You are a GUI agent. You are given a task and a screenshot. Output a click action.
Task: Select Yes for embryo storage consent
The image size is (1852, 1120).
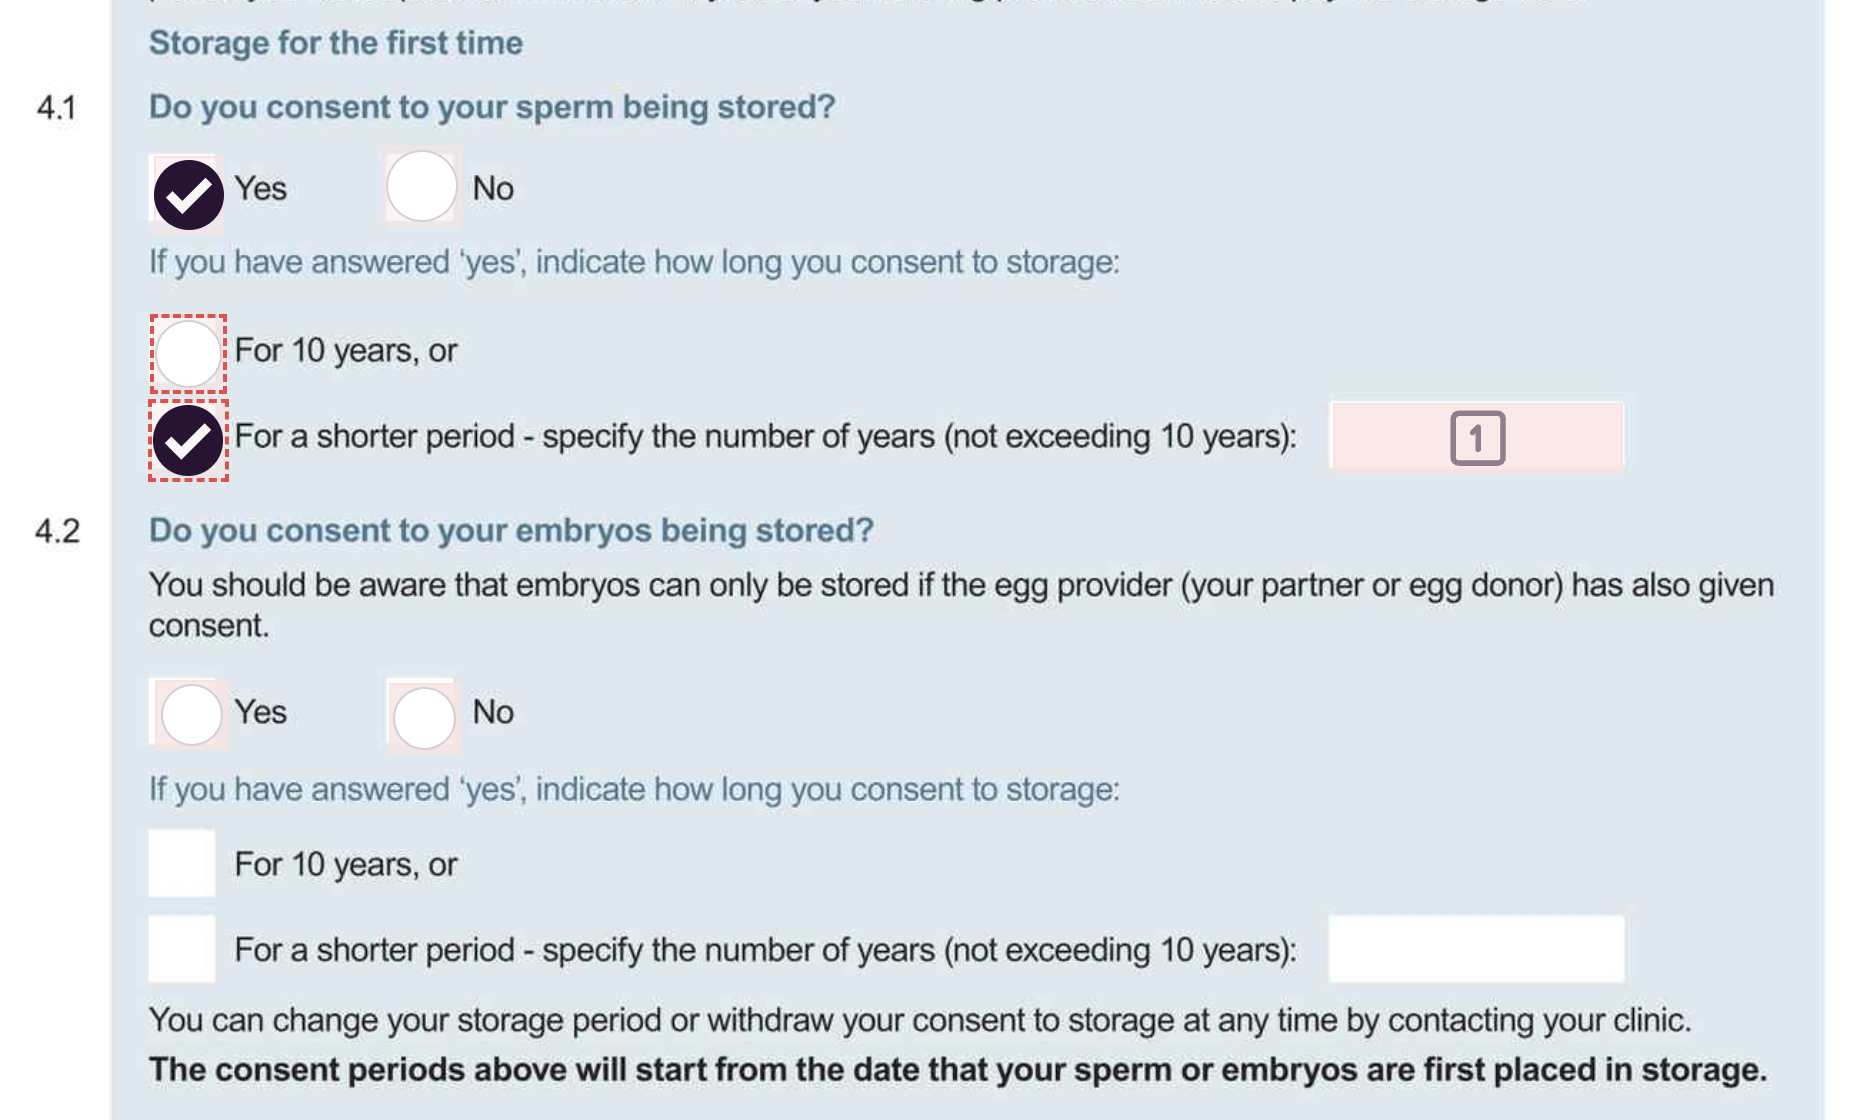tap(191, 714)
